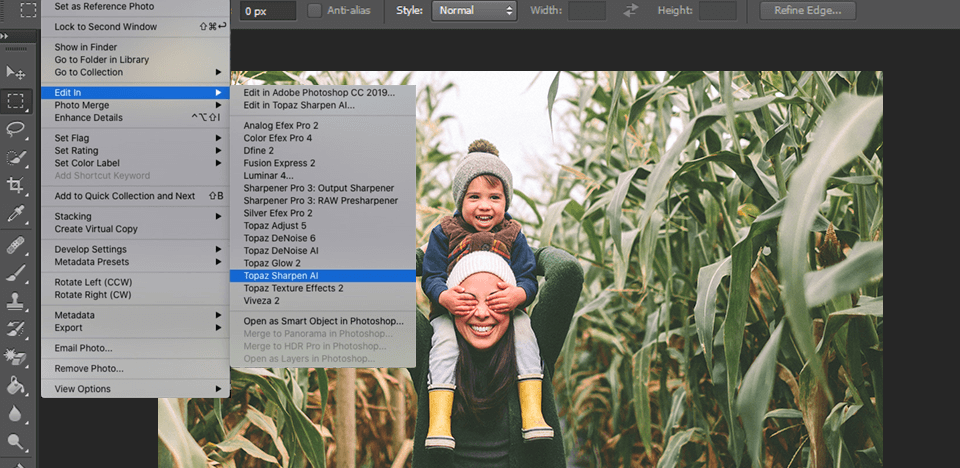Screen dimensions: 960x468
Task: Choose Go to Folder in Library
Action: click(135, 59)
